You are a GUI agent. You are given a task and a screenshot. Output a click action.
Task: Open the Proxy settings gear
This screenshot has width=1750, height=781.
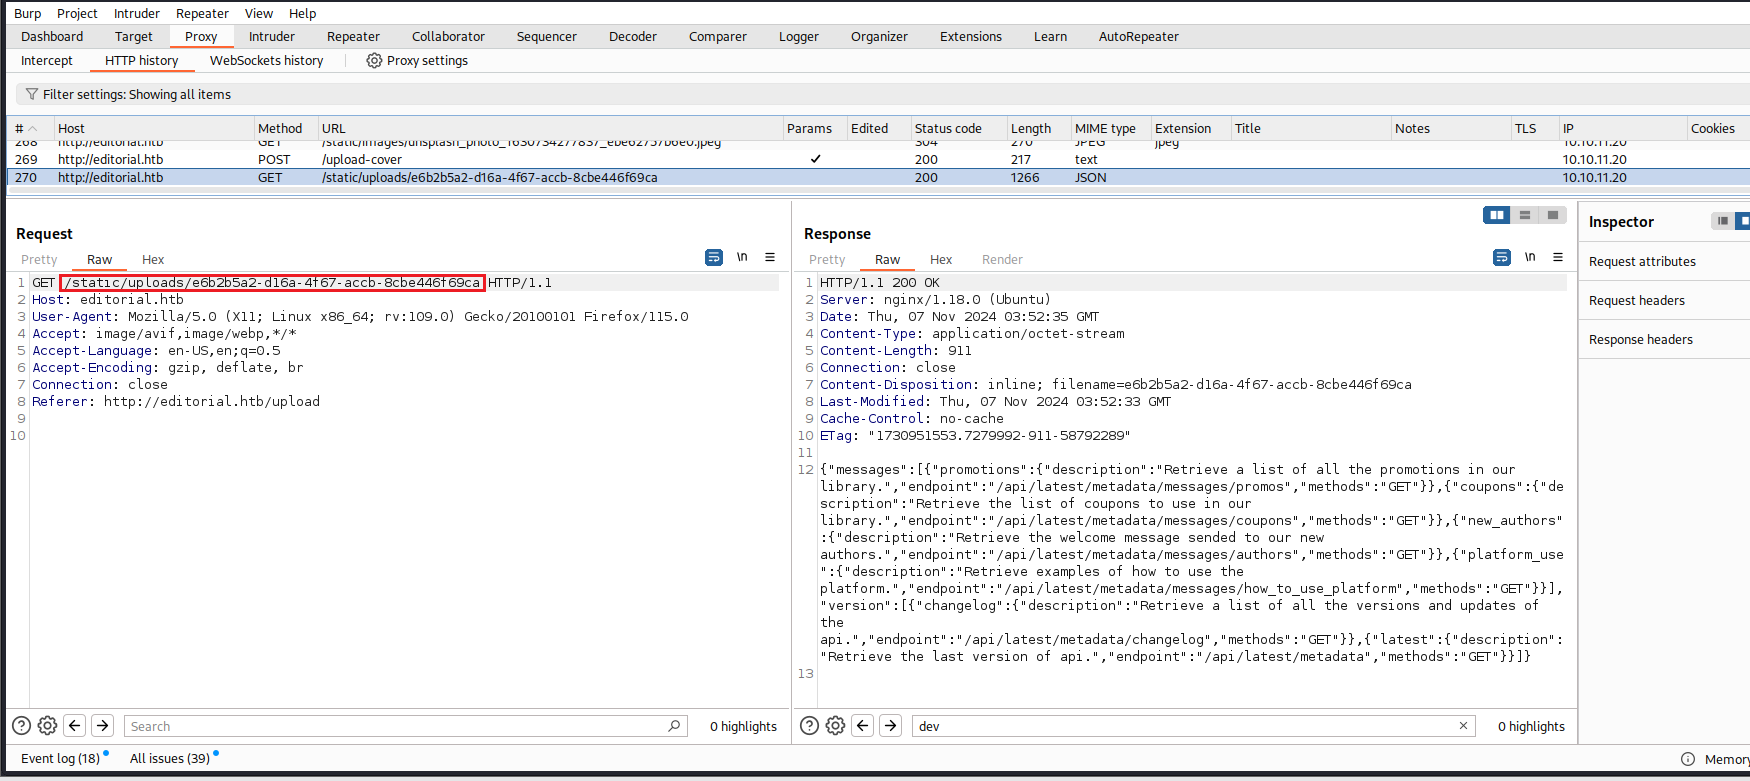[374, 61]
